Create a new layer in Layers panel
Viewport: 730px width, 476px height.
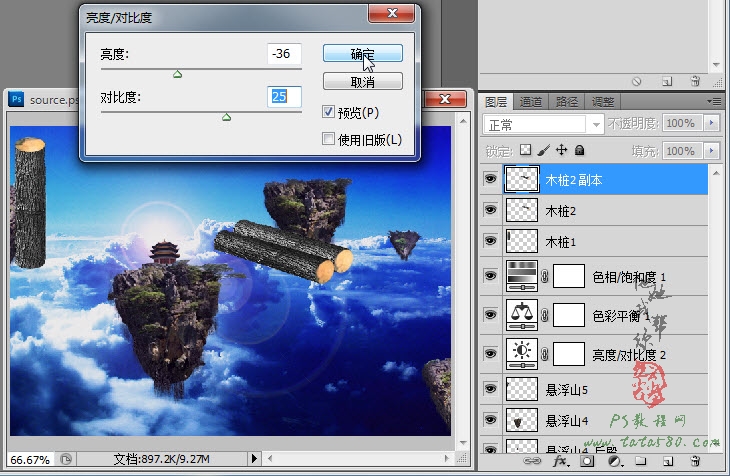point(668,461)
